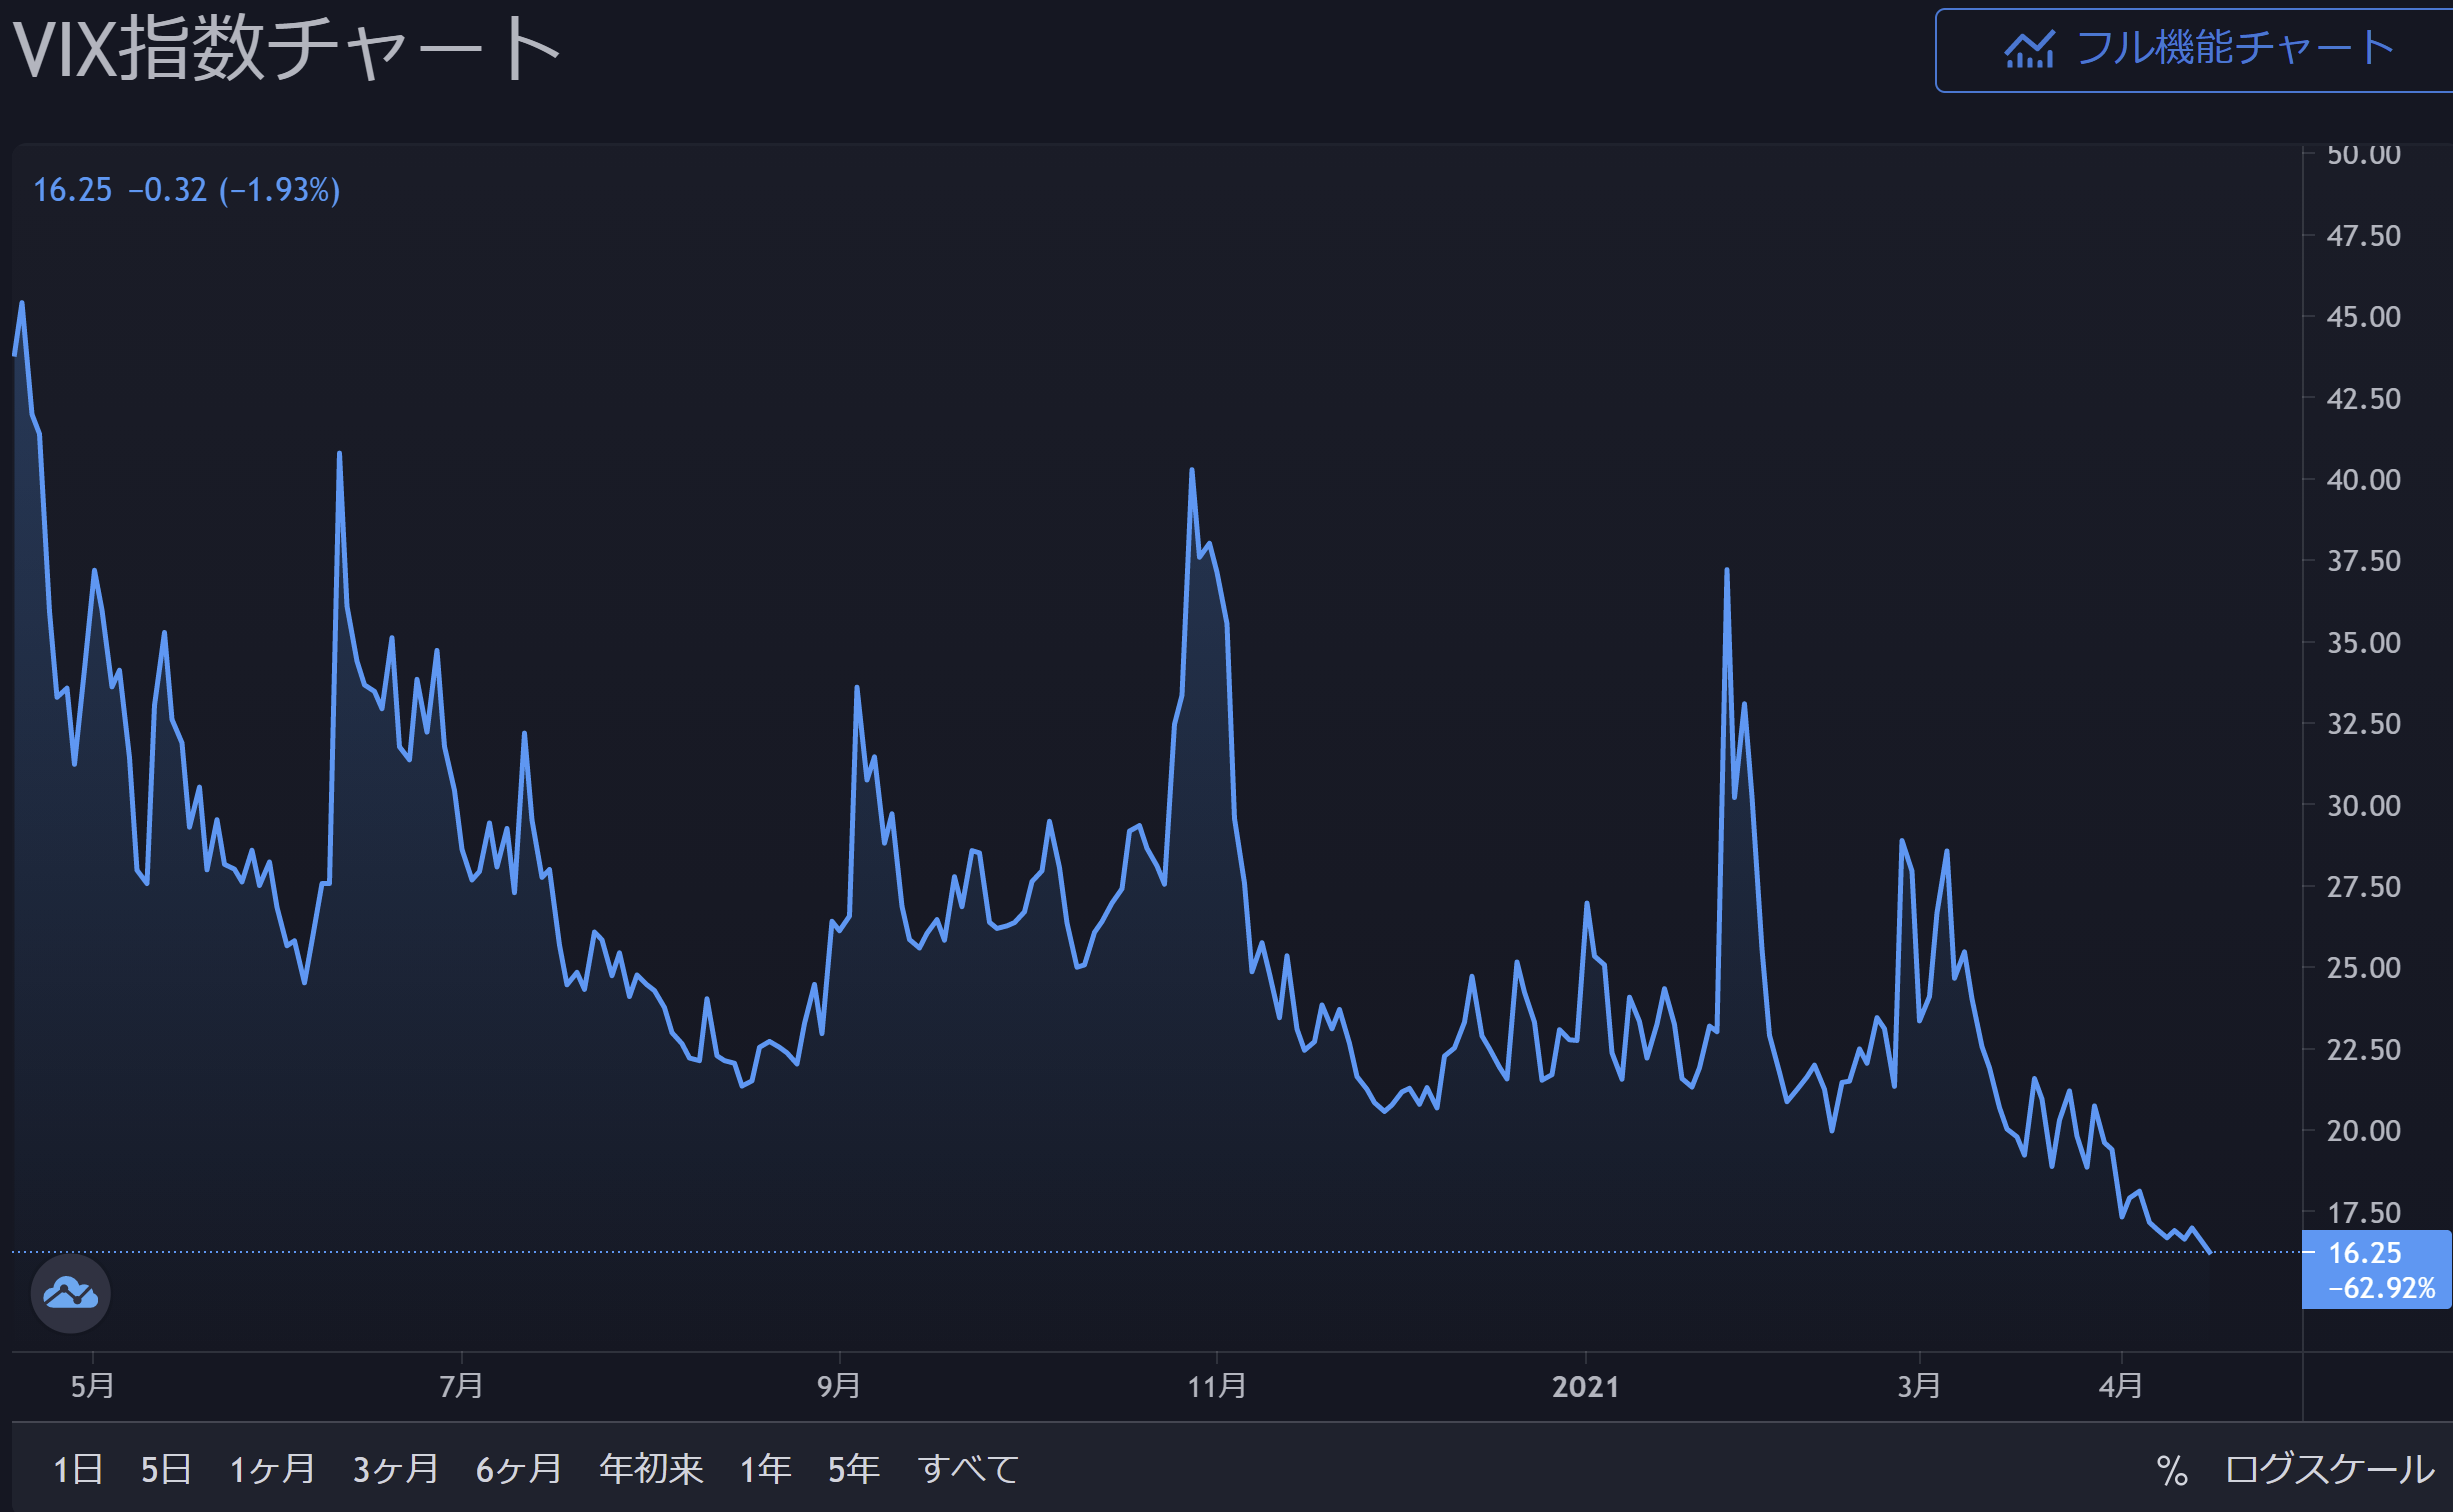This screenshot has width=2453, height=1512.
Task: Click the TradingView cloud logo icon
Action: pos(71,1293)
